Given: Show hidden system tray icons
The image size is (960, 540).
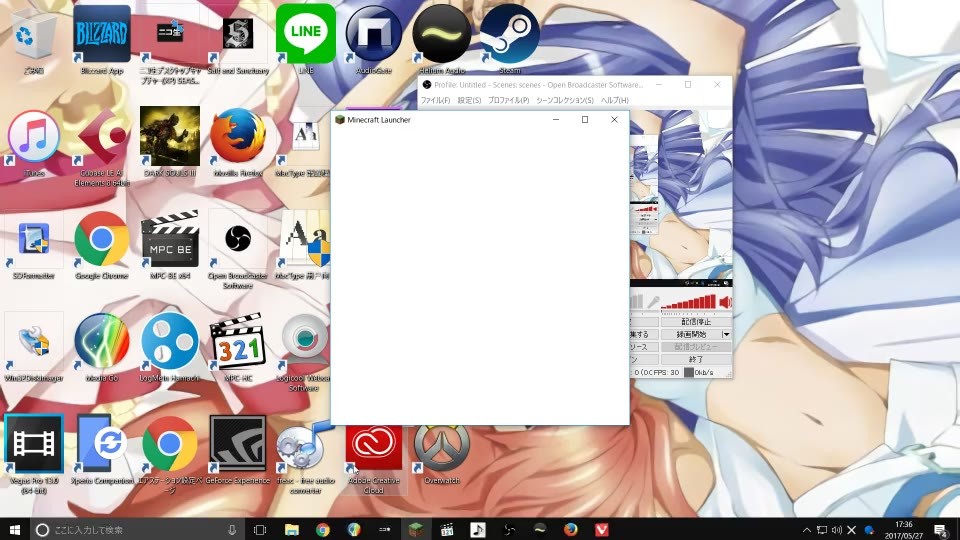Looking at the screenshot, I should click(x=807, y=530).
